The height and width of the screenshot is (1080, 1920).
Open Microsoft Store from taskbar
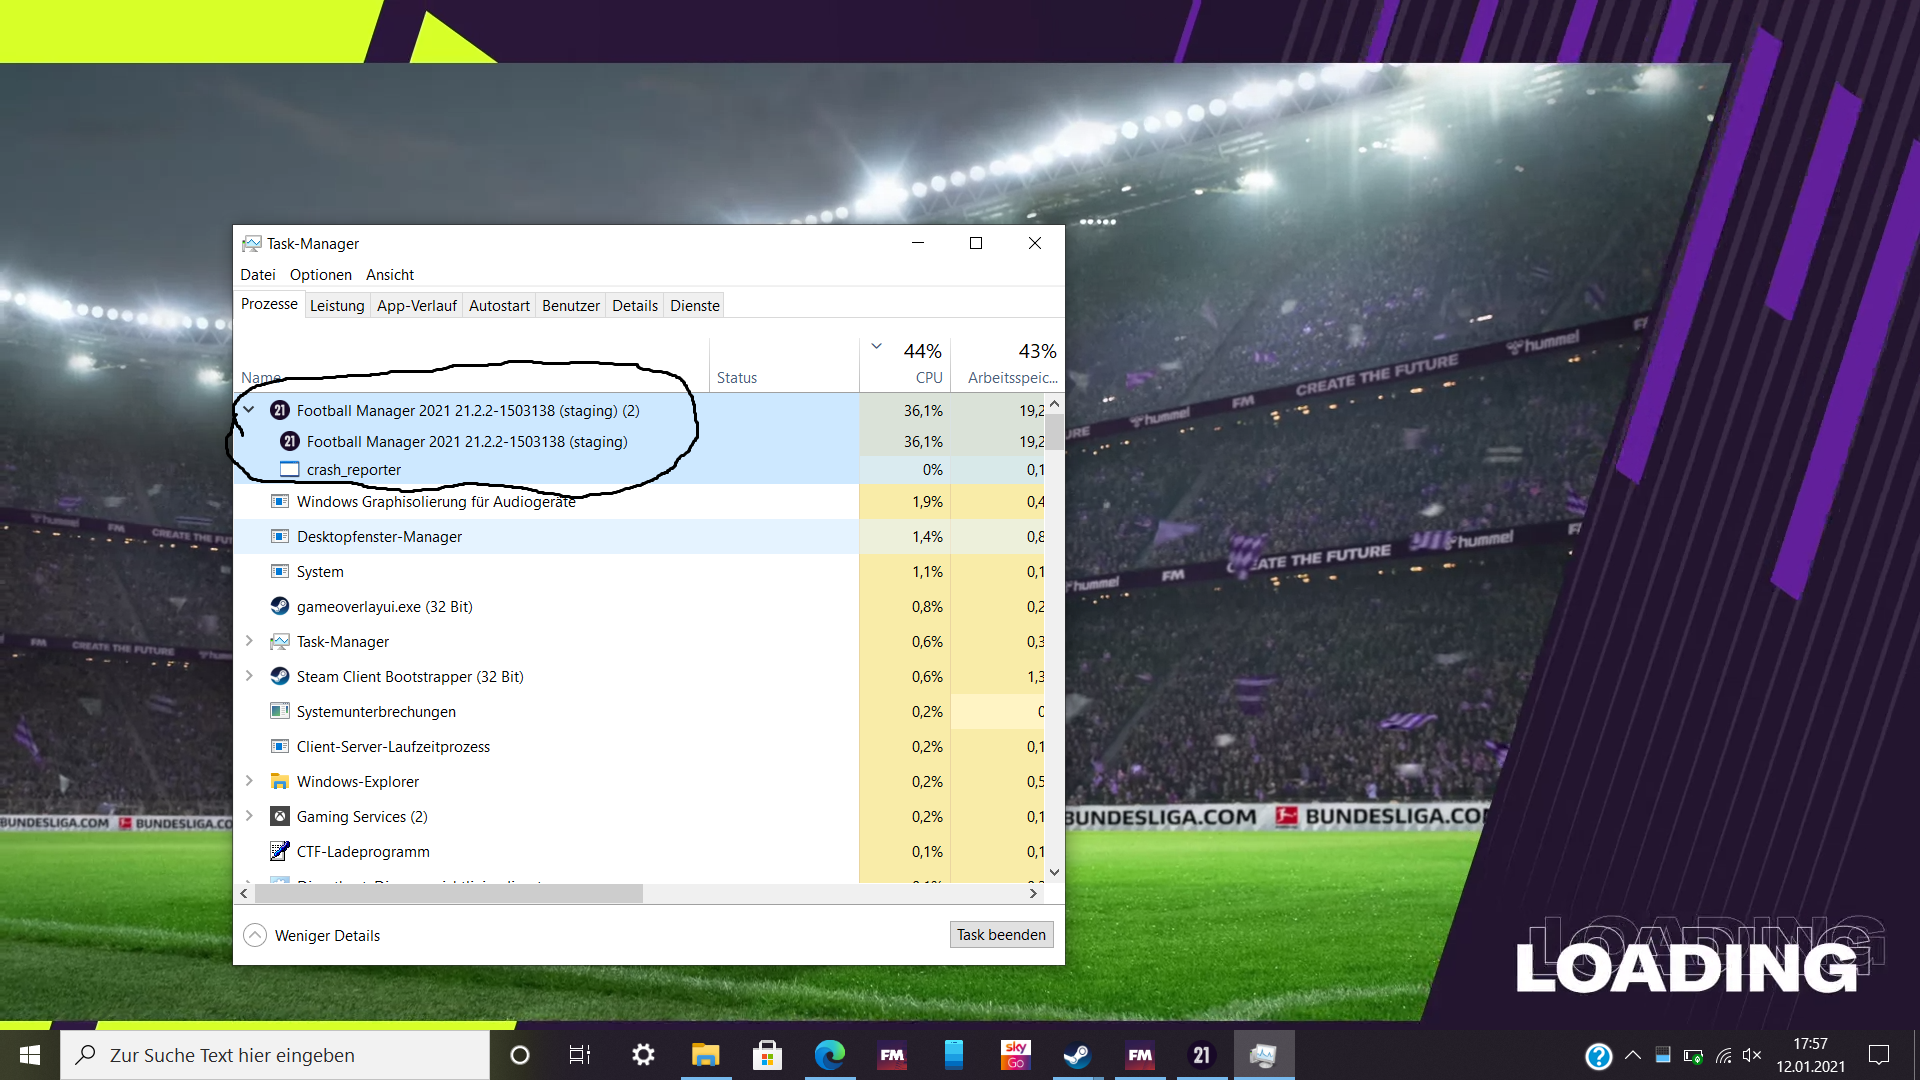click(x=767, y=1055)
